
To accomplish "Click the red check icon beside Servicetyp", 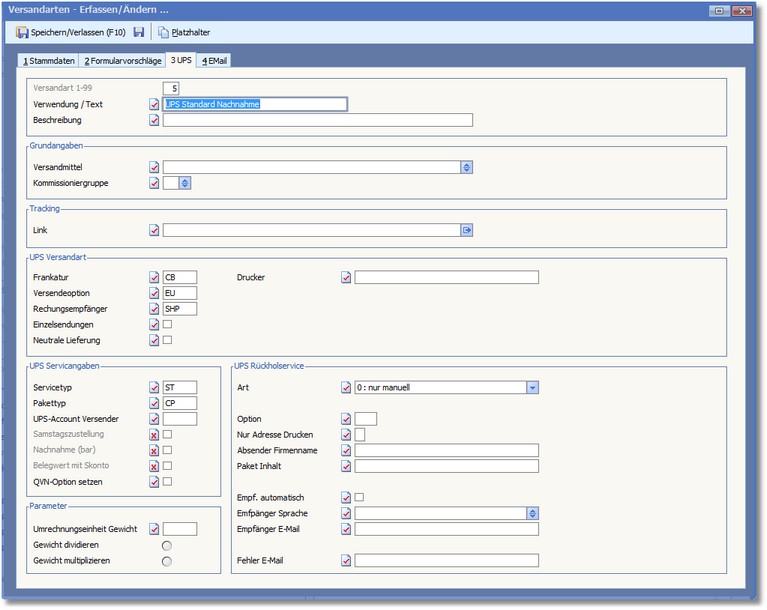I will [x=154, y=387].
